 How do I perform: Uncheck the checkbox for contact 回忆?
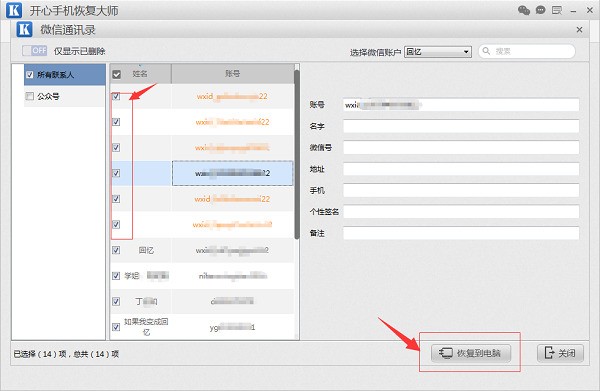click(x=116, y=250)
